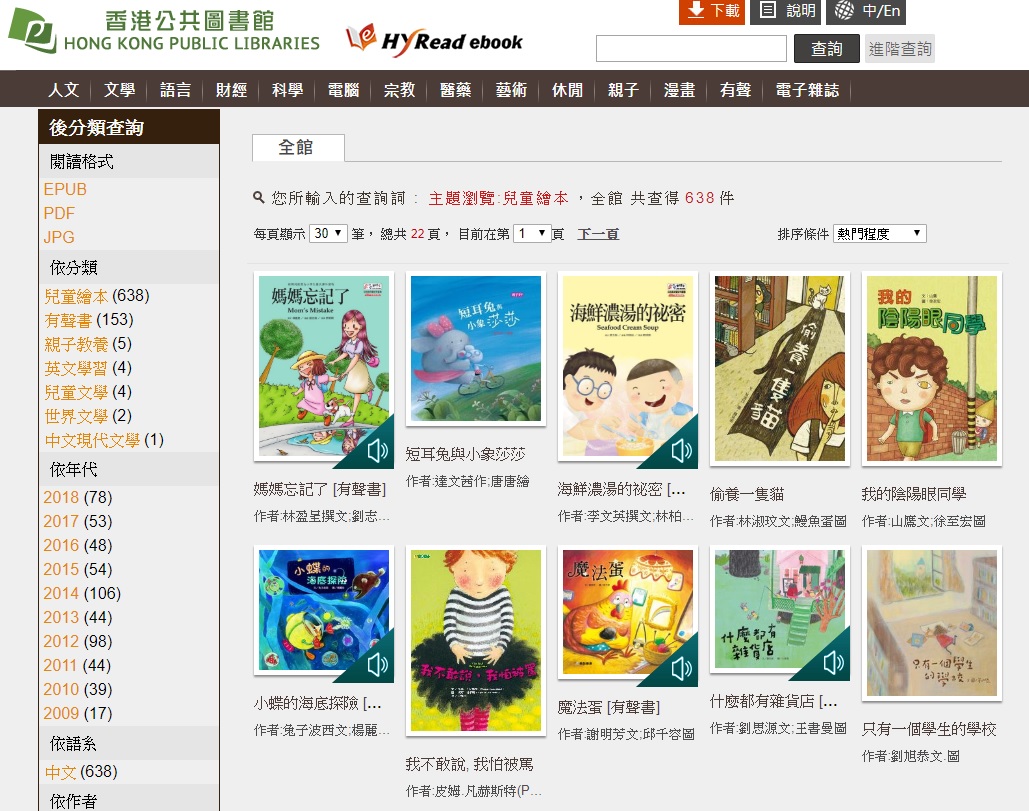Open the 排序條件 sort dropdown 熱門程度
The height and width of the screenshot is (811, 1029).
(879, 234)
